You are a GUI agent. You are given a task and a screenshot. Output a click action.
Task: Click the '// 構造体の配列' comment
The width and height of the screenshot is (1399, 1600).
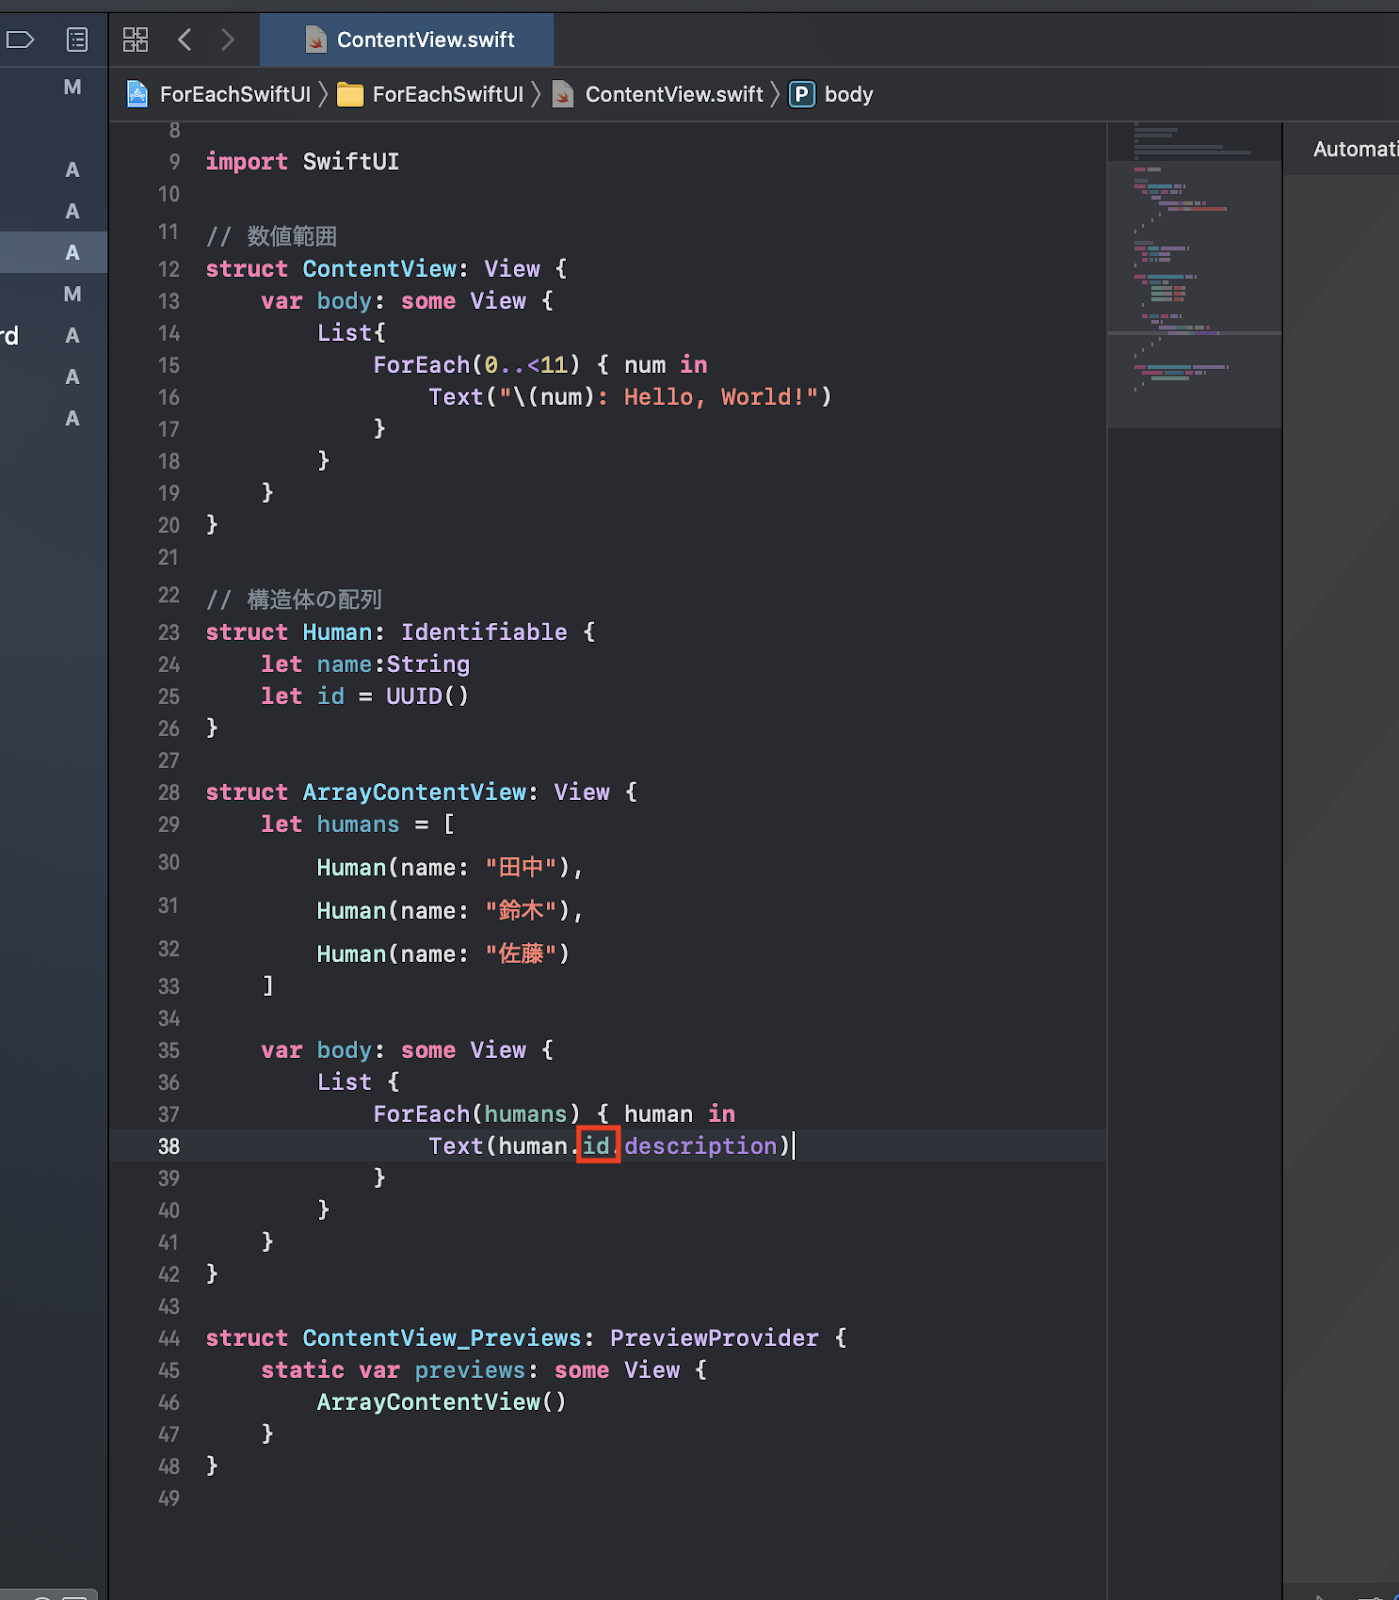click(294, 599)
